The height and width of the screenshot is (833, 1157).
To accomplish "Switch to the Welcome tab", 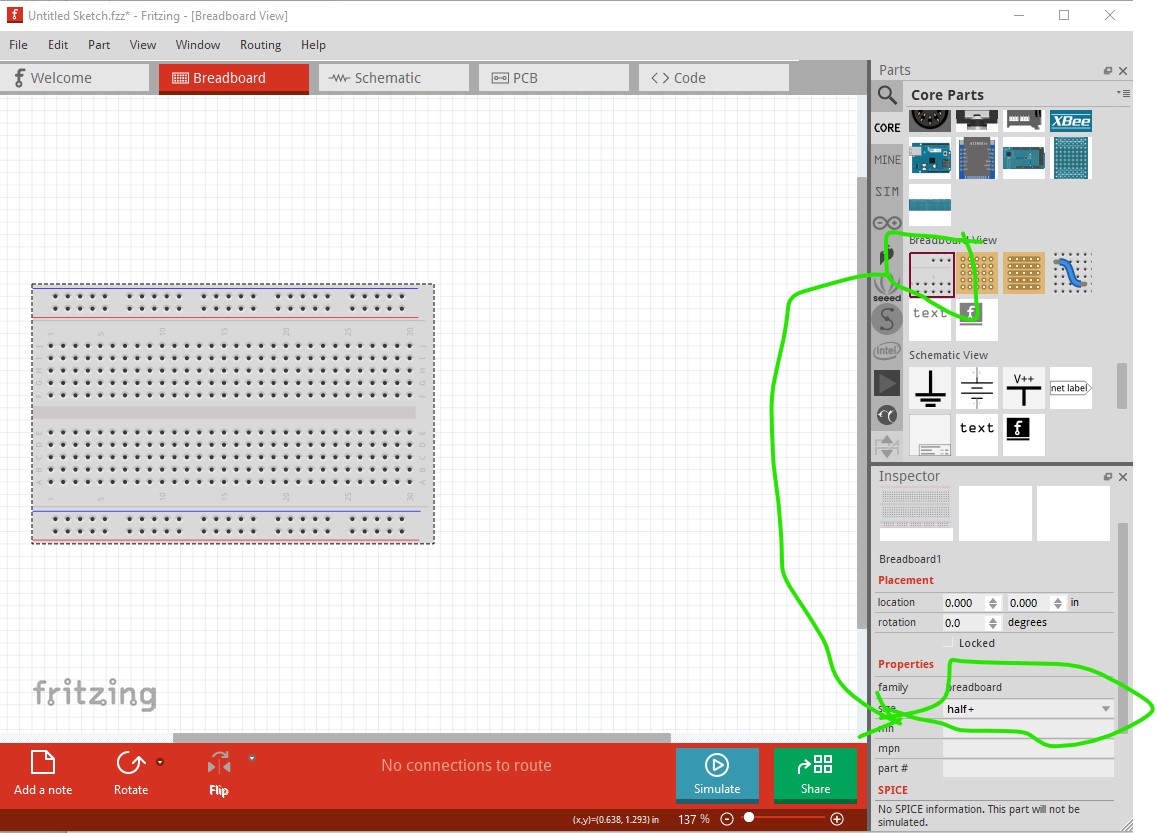I will [x=74, y=77].
